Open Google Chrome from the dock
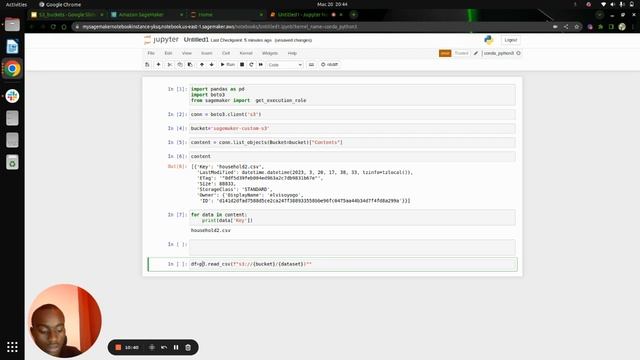The image size is (640, 360). coord(12,69)
